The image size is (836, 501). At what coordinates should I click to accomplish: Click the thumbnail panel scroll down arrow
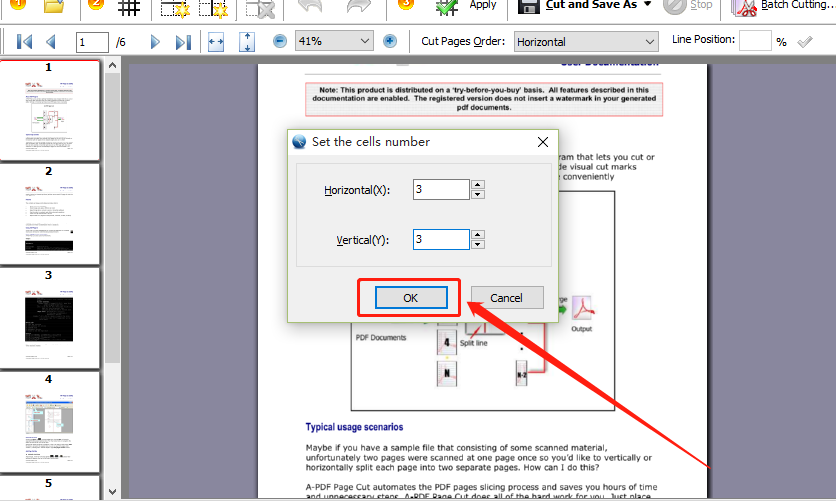112,491
